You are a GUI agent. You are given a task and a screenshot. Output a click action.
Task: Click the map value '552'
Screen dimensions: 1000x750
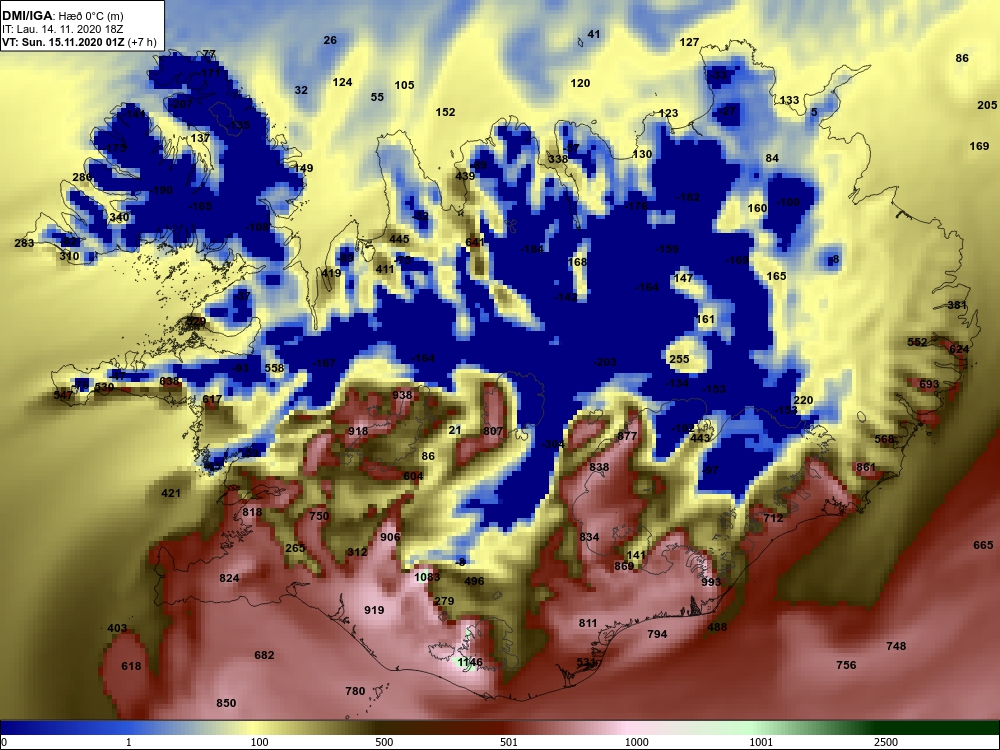917,342
